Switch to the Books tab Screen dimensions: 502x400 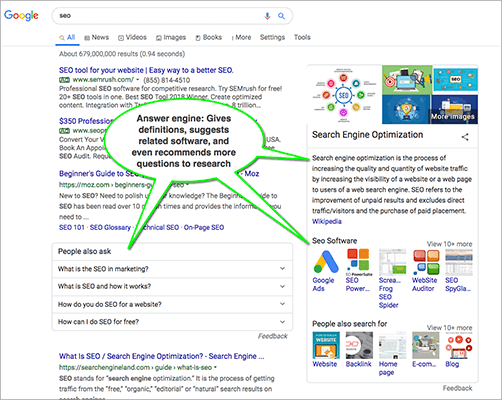pos(208,37)
